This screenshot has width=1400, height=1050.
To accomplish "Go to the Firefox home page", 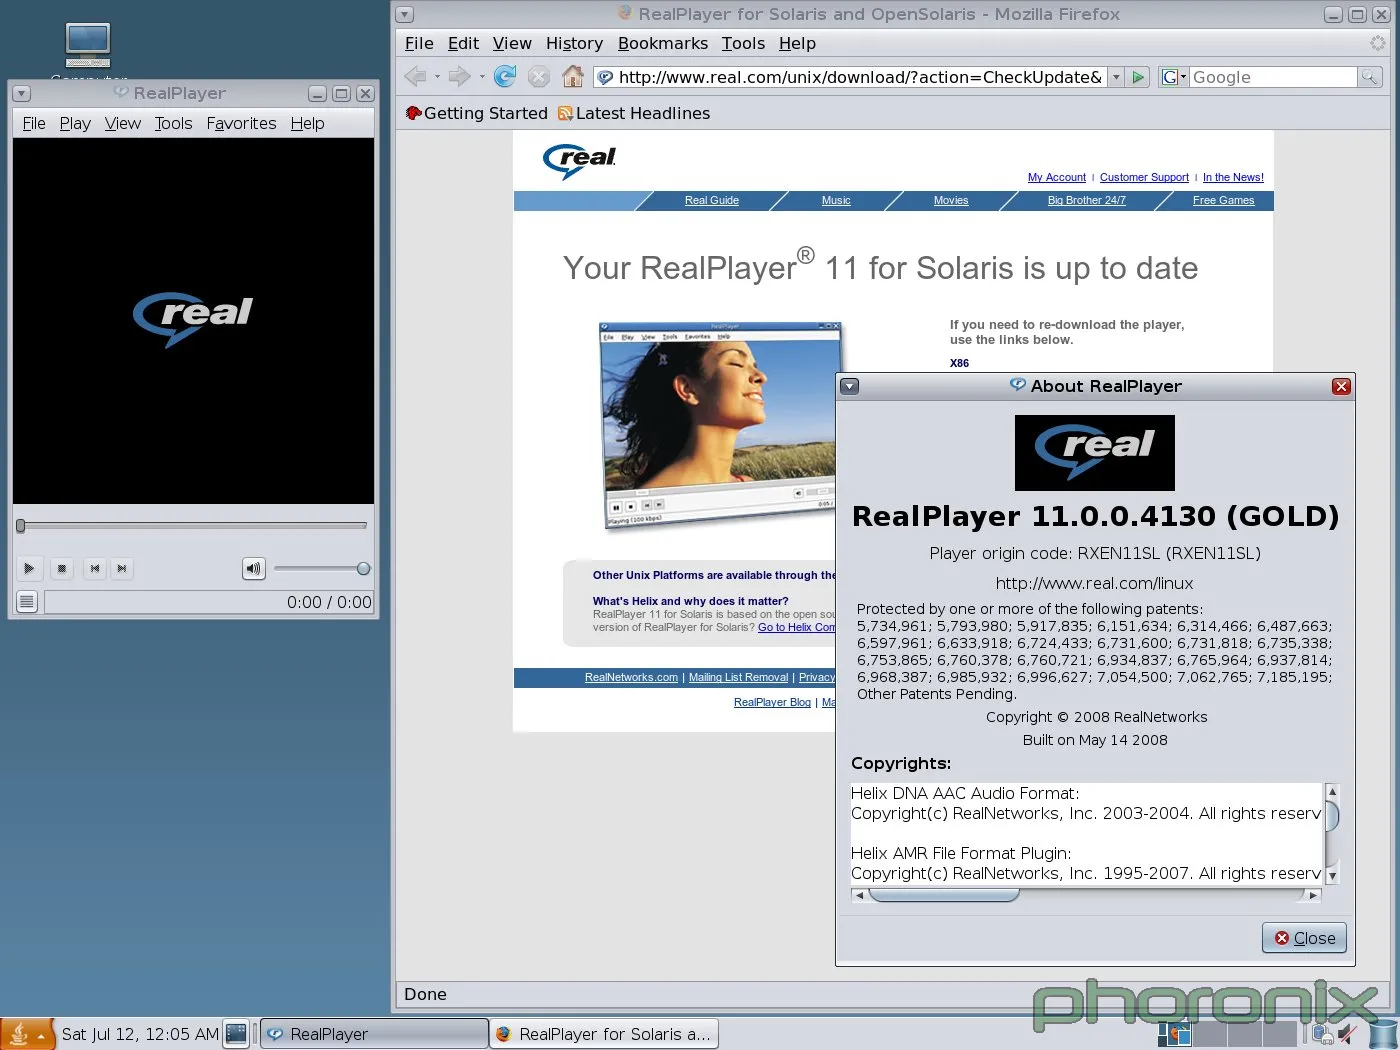I will (x=573, y=77).
